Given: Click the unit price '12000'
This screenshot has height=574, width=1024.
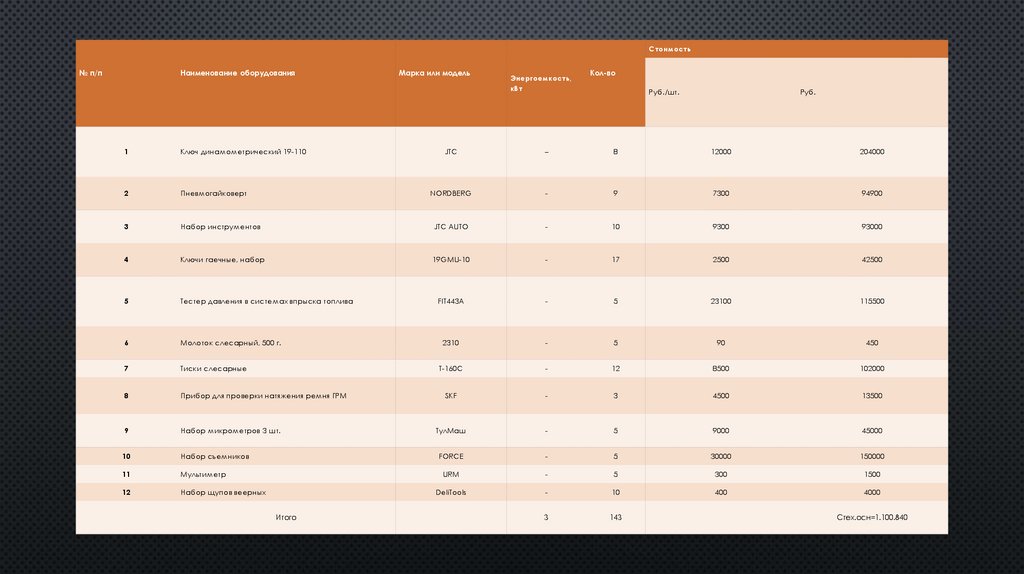Looking at the screenshot, I should coord(721,151).
